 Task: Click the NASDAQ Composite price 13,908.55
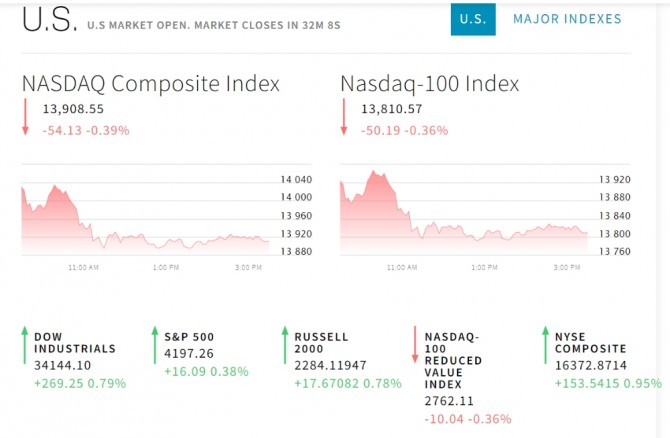pos(73,109)
